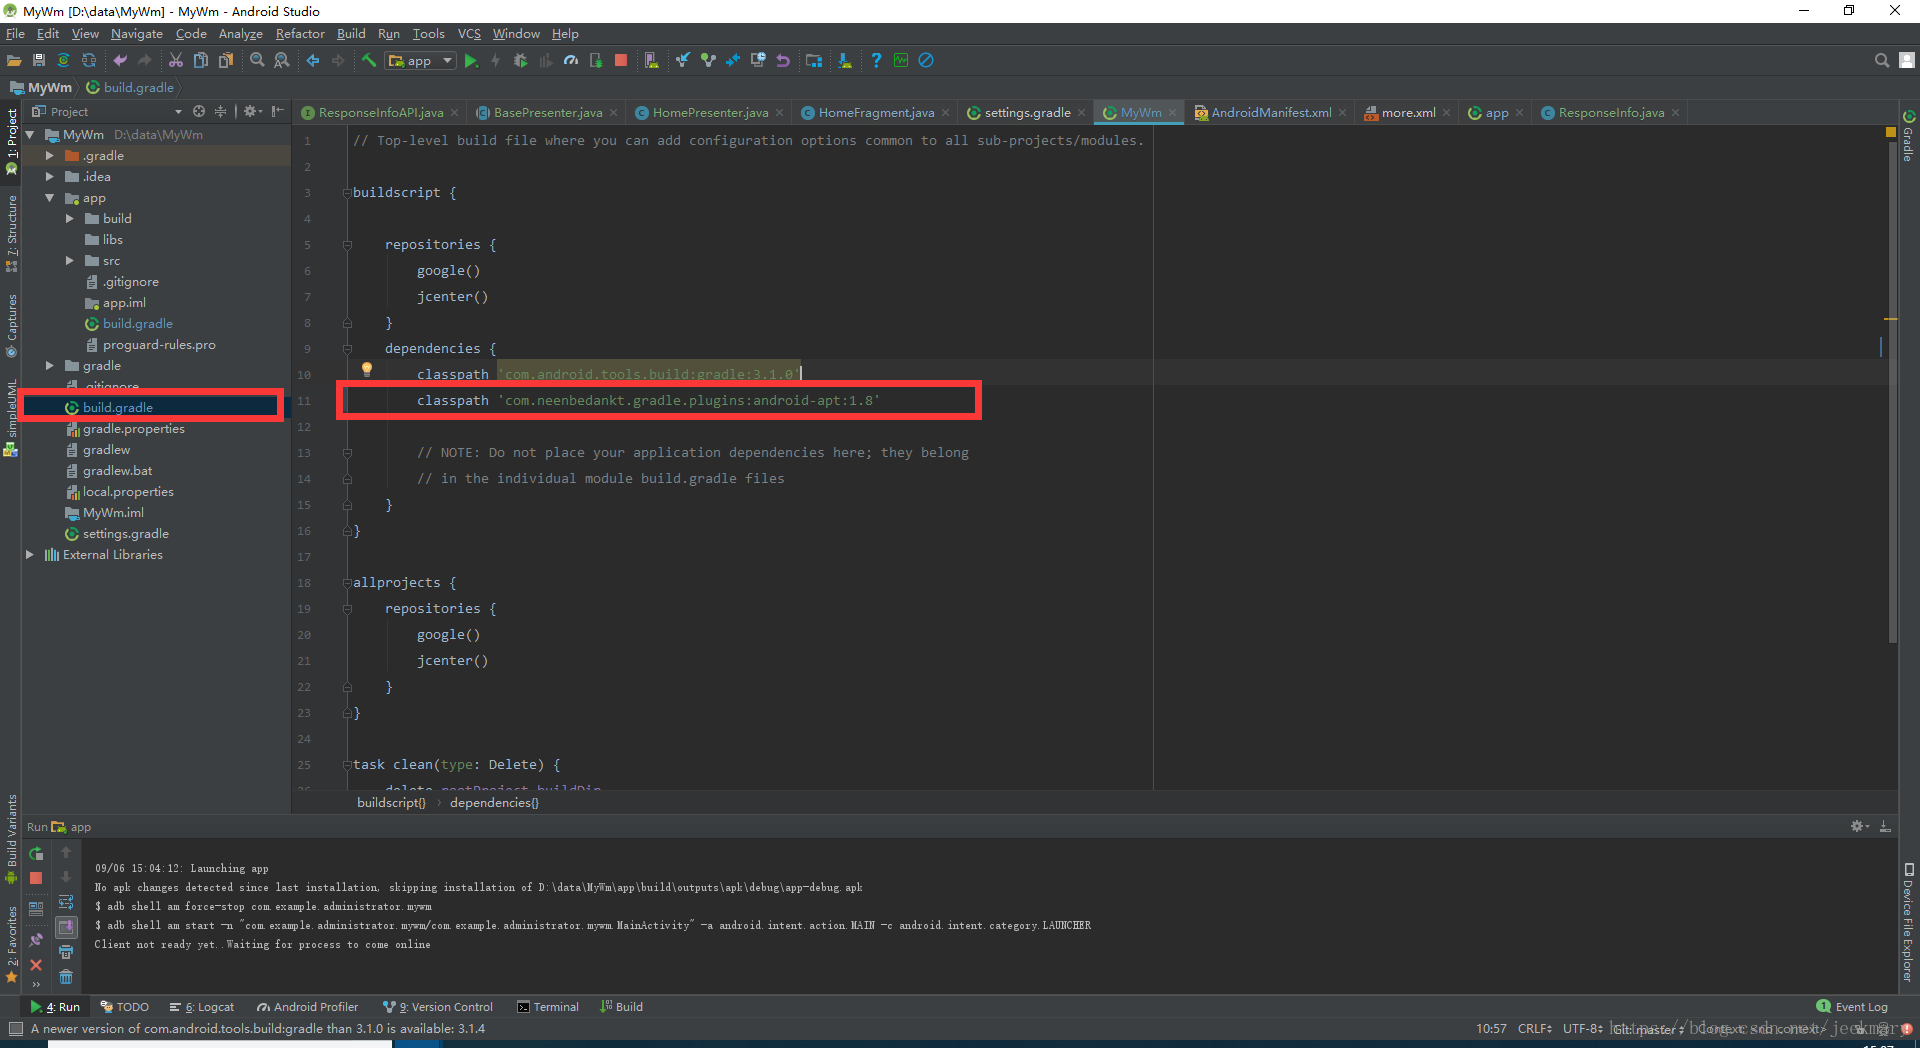
Task: Switch to HomePresenter.java tab
Action: point(710,113)
